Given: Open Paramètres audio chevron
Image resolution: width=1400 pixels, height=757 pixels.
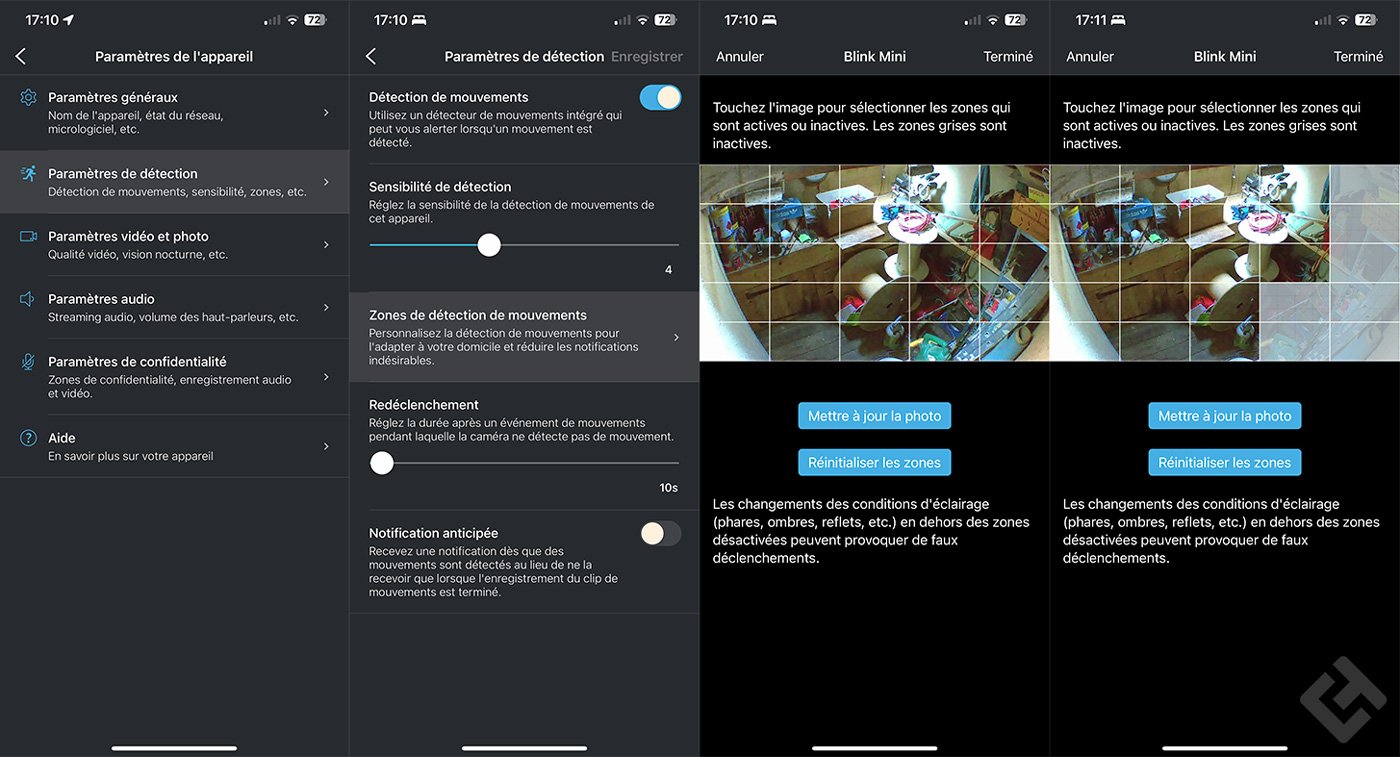Looking at the screenshot, I should (x=326, y=307).
